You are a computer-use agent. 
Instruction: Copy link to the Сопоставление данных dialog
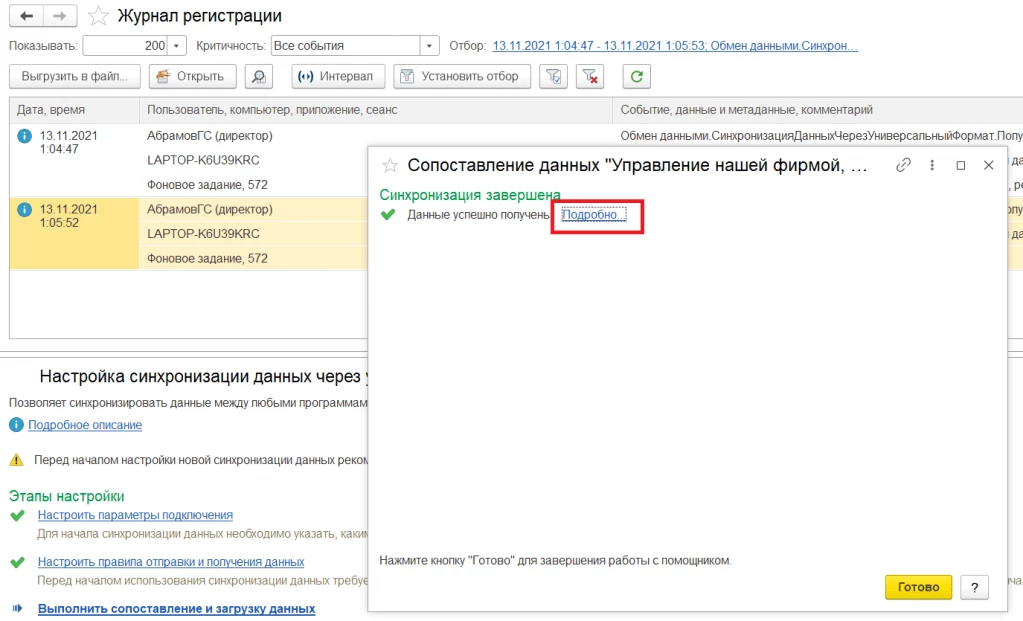click(x=903, y=165)
